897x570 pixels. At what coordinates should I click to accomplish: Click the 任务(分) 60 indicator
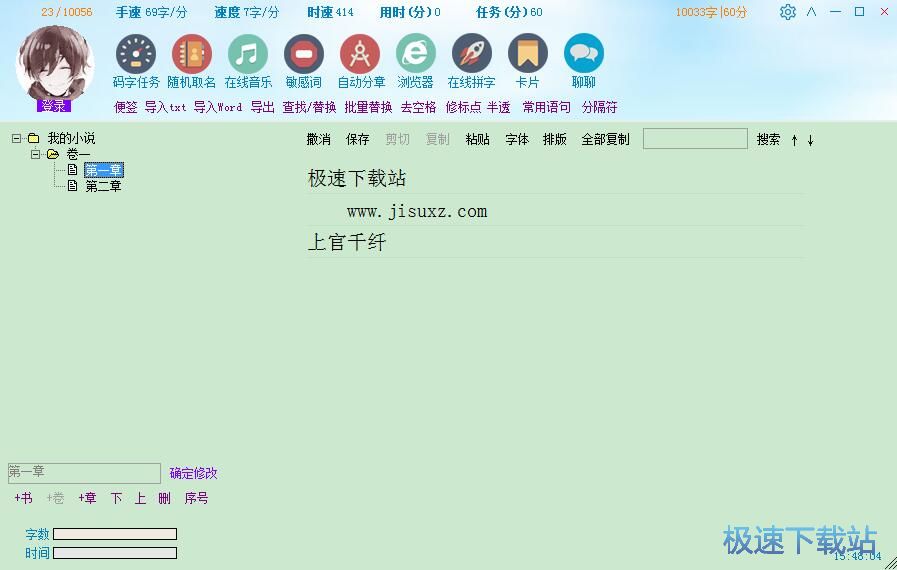509,12
